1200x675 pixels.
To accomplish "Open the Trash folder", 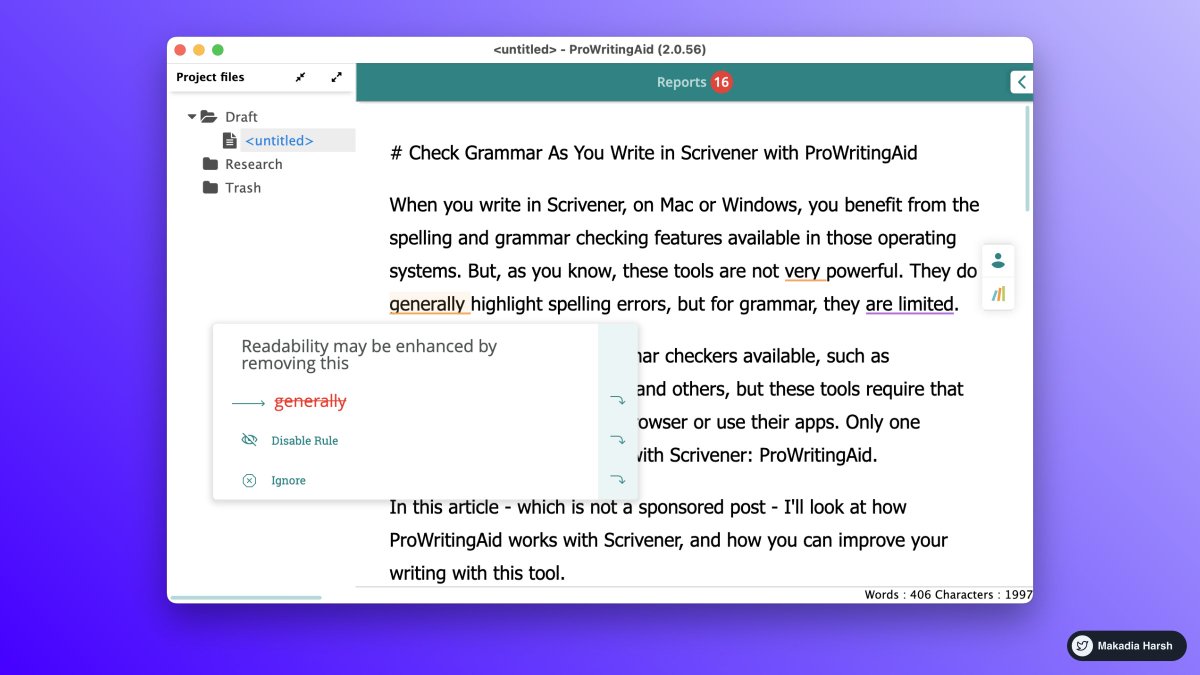I will click(x=243, y=188).
